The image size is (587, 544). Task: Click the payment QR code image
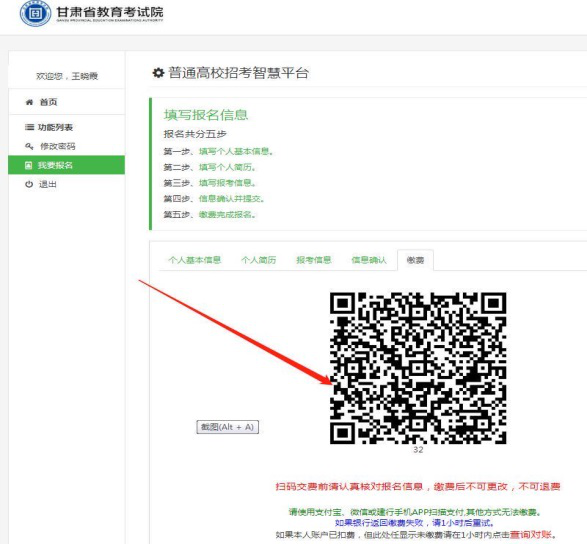click(418, 368)
